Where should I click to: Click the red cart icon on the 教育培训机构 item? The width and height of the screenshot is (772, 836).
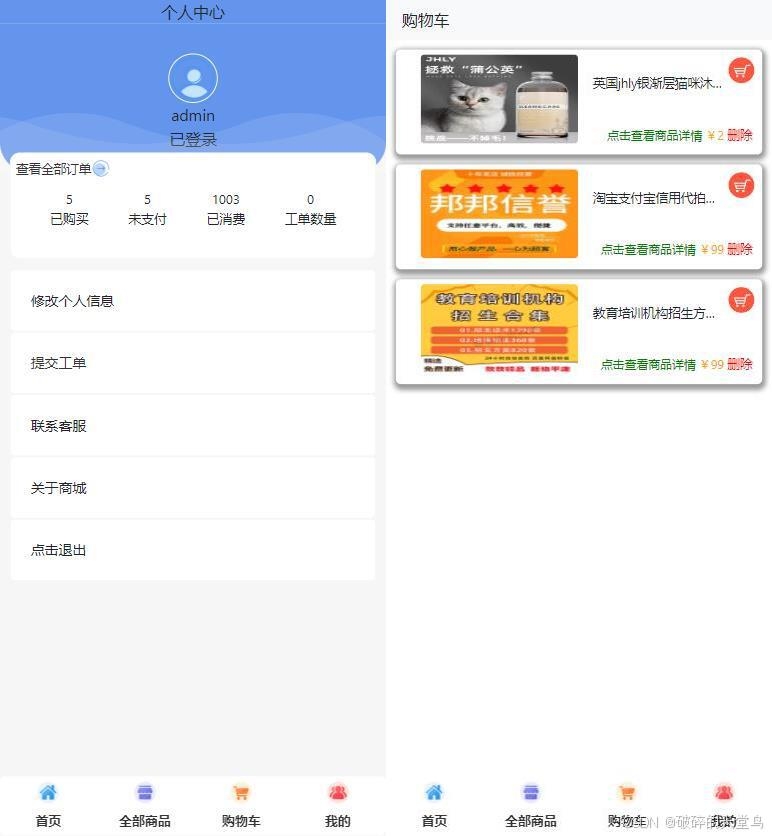tap(741, 300)
